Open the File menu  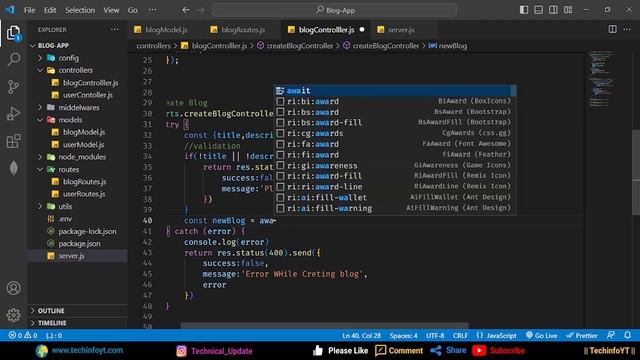coord(29,10)
